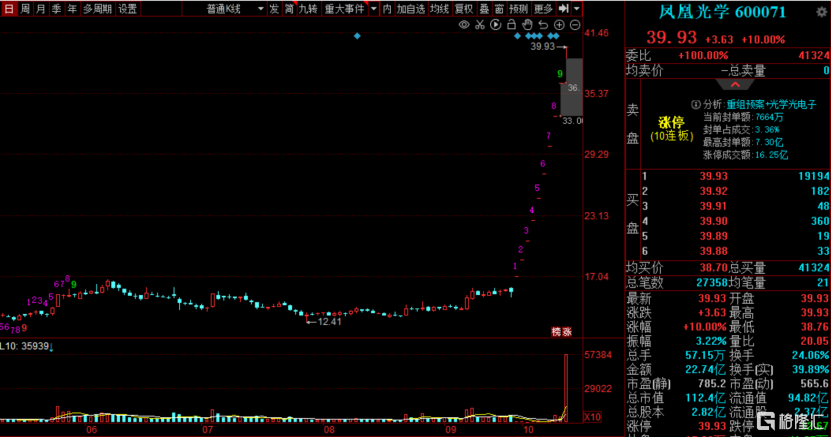This screenshot has width=831, height=438.
Task: Toggle 九转 indicator
Action: coord(308,9)
